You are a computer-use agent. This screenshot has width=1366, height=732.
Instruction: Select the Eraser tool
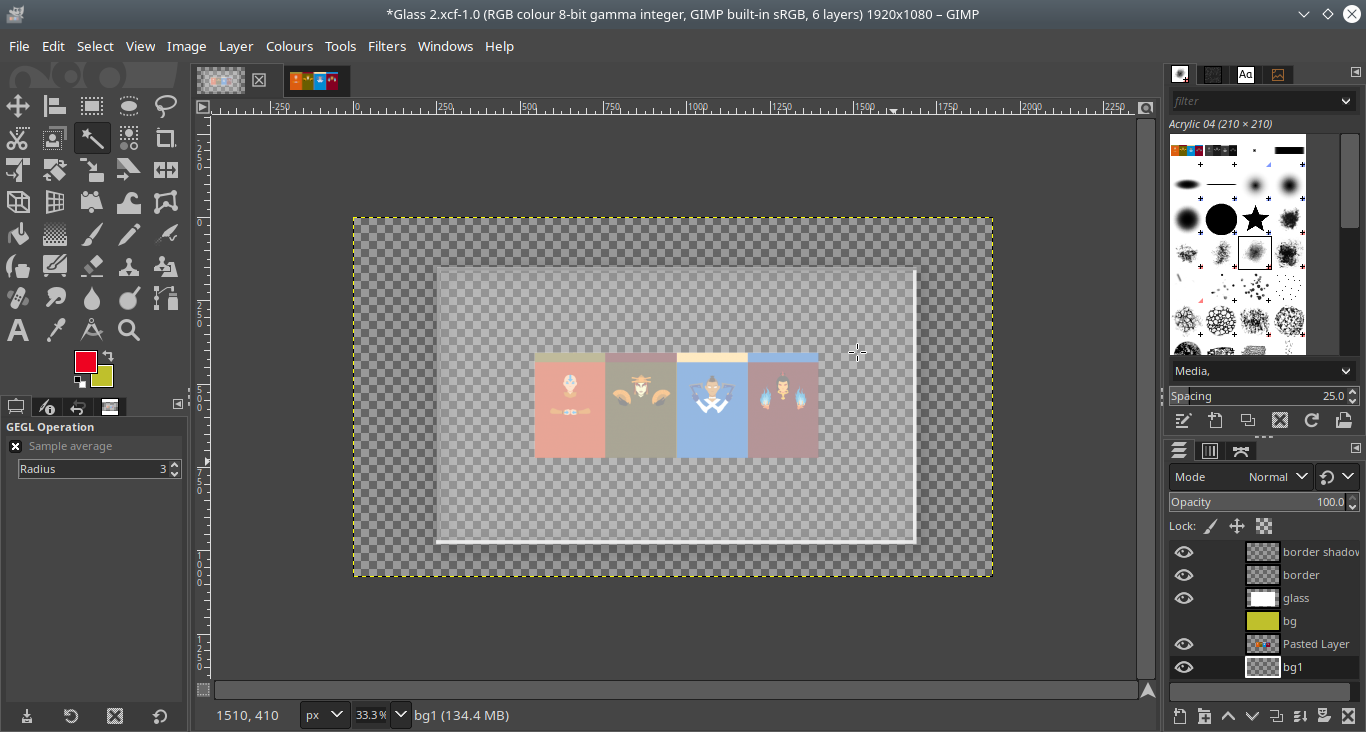coord(92,266)
